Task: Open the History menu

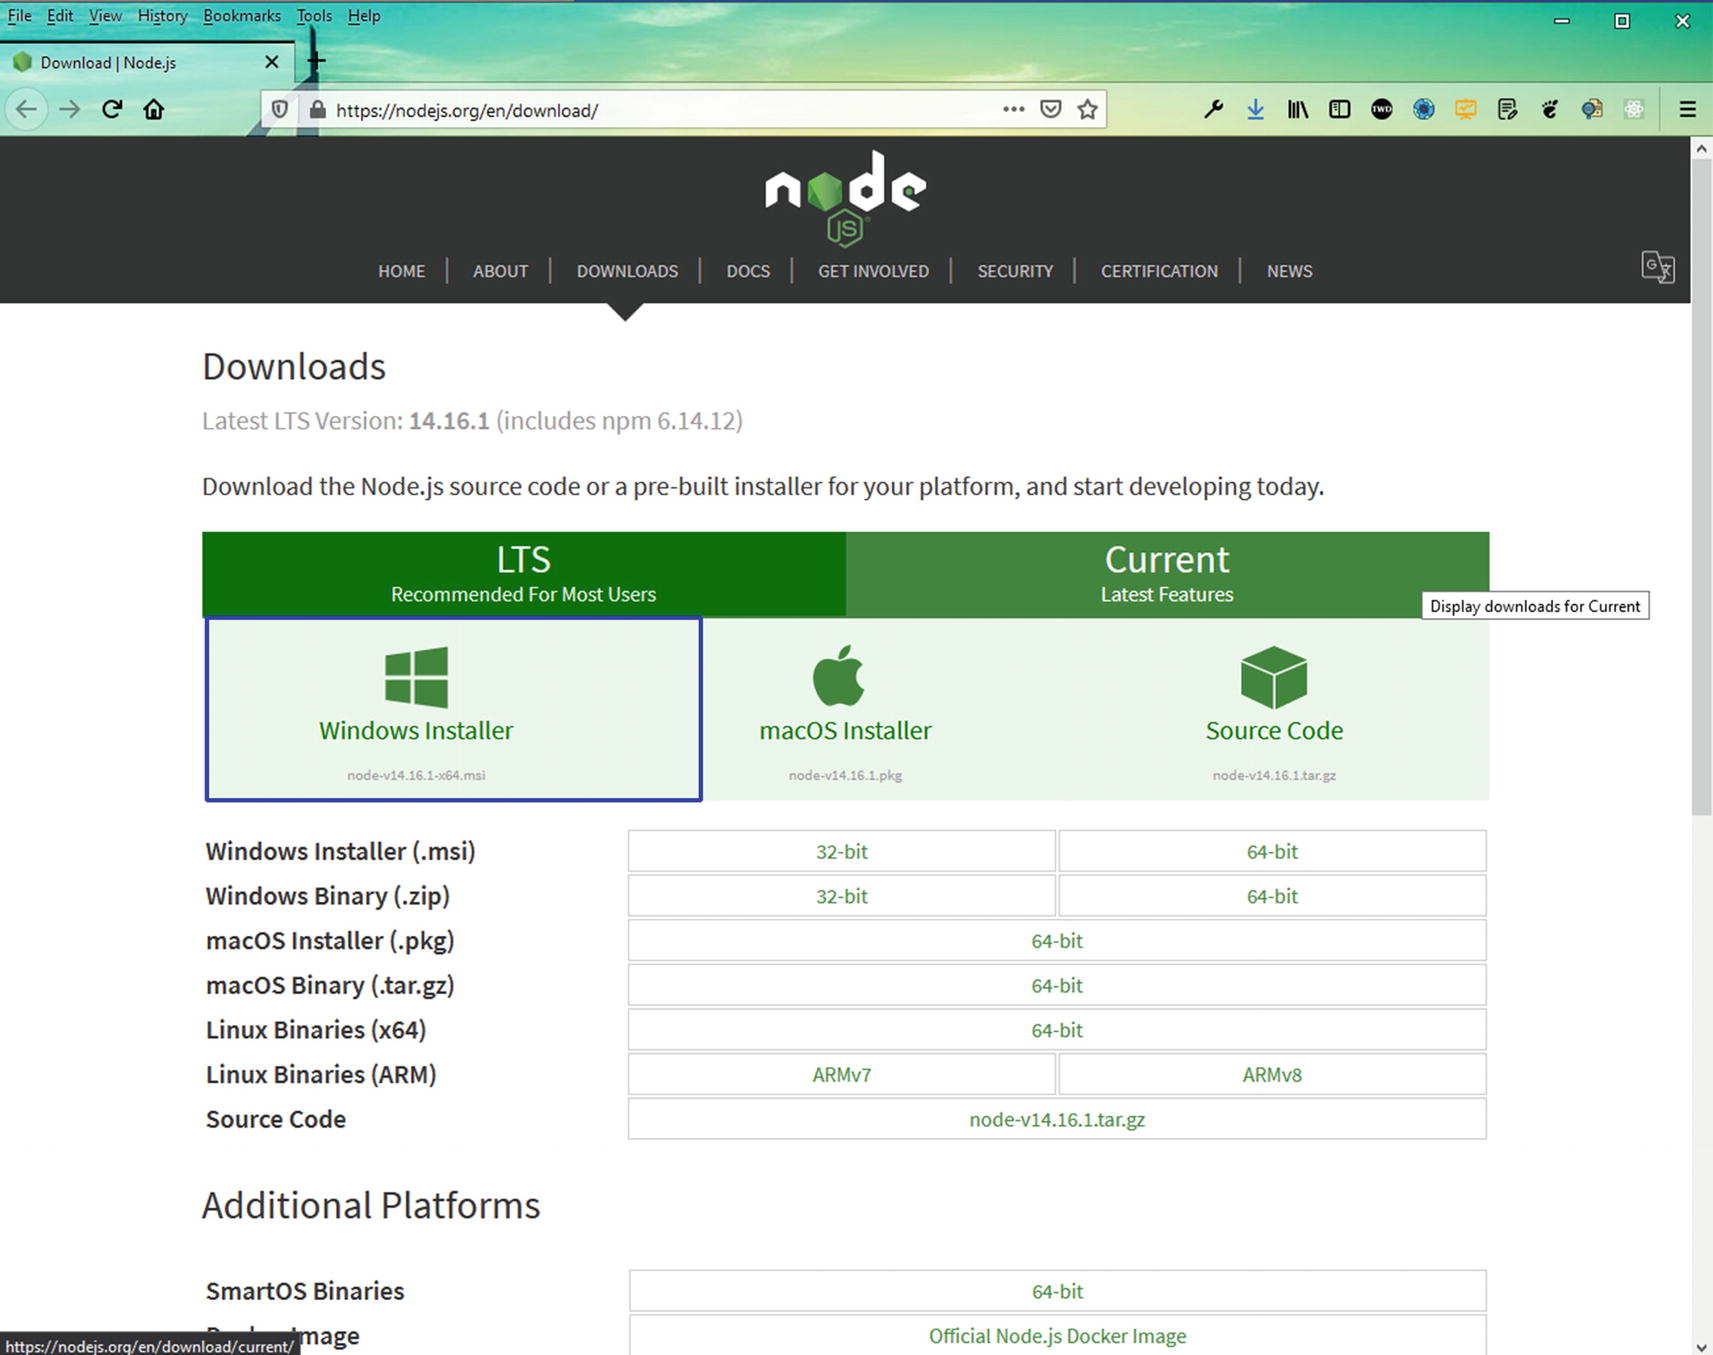Action: [162, 16]
